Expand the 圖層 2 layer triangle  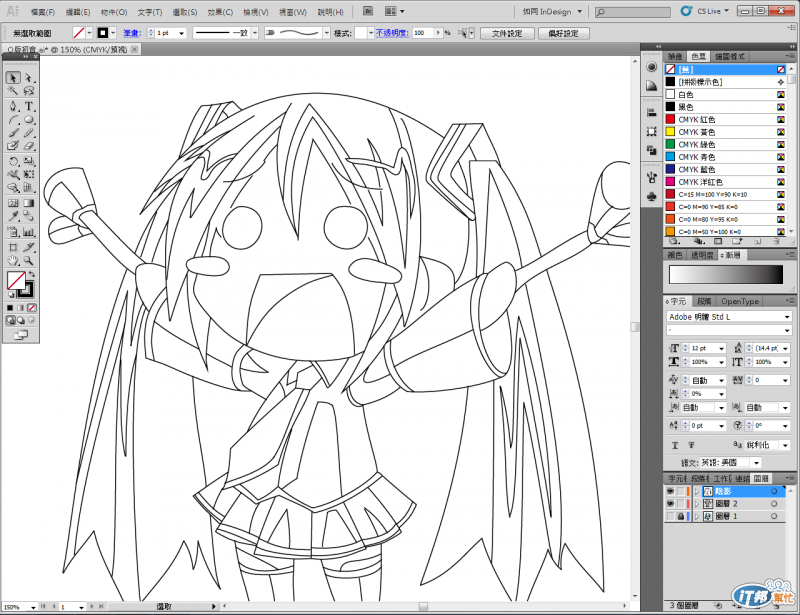(696, 504)
